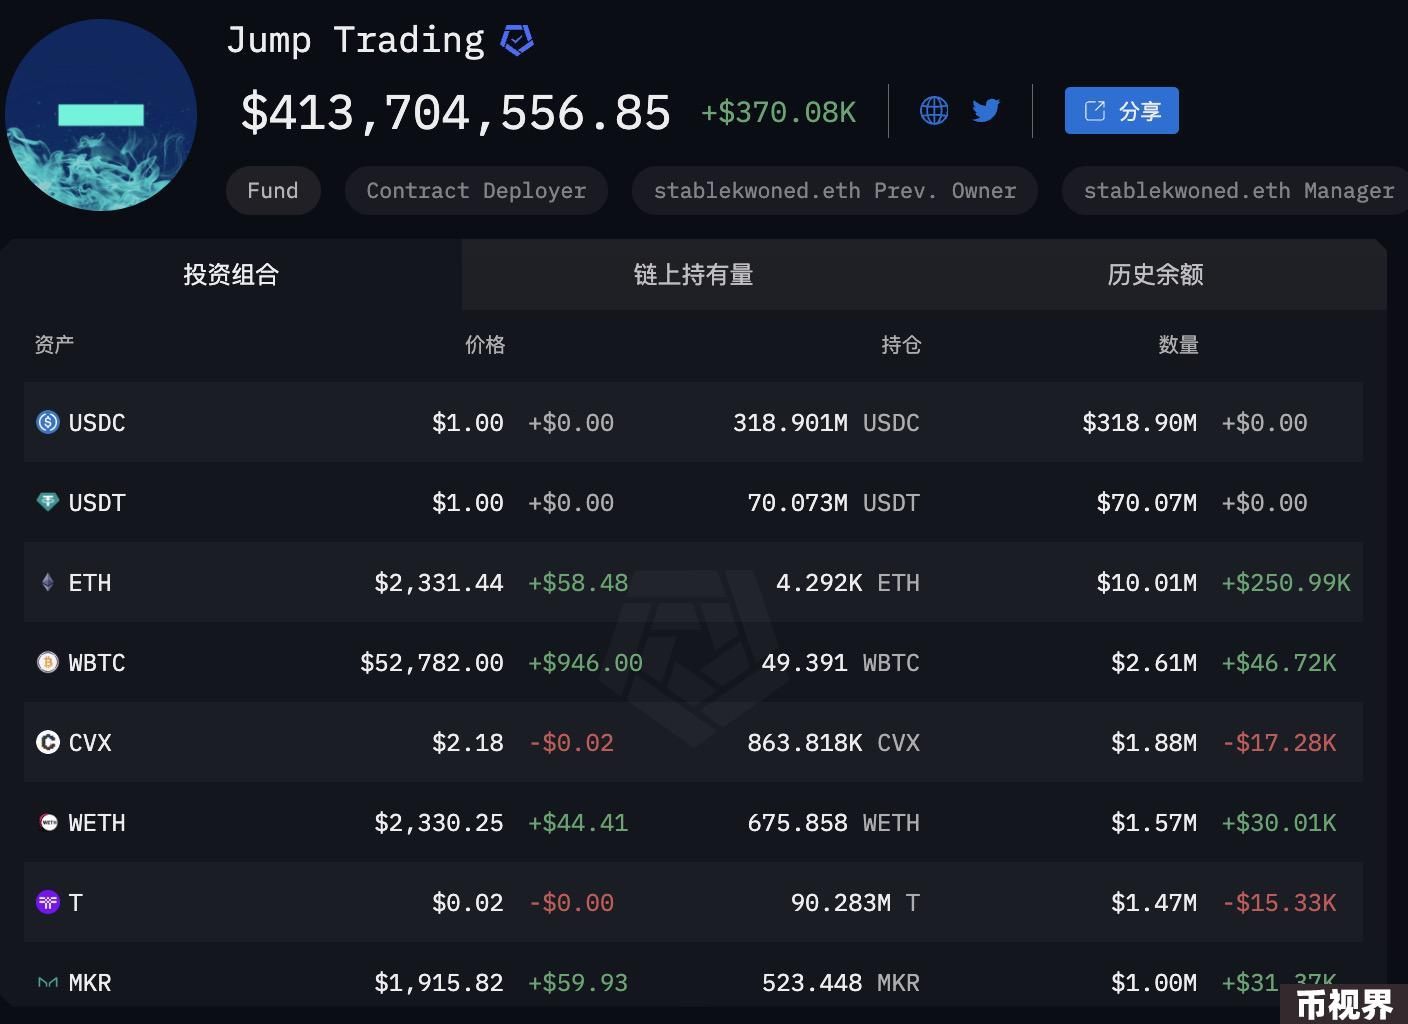Screen dimensions: 1408x1024
Task: Click the CVX asset name
Action: [x=90, y=743]
